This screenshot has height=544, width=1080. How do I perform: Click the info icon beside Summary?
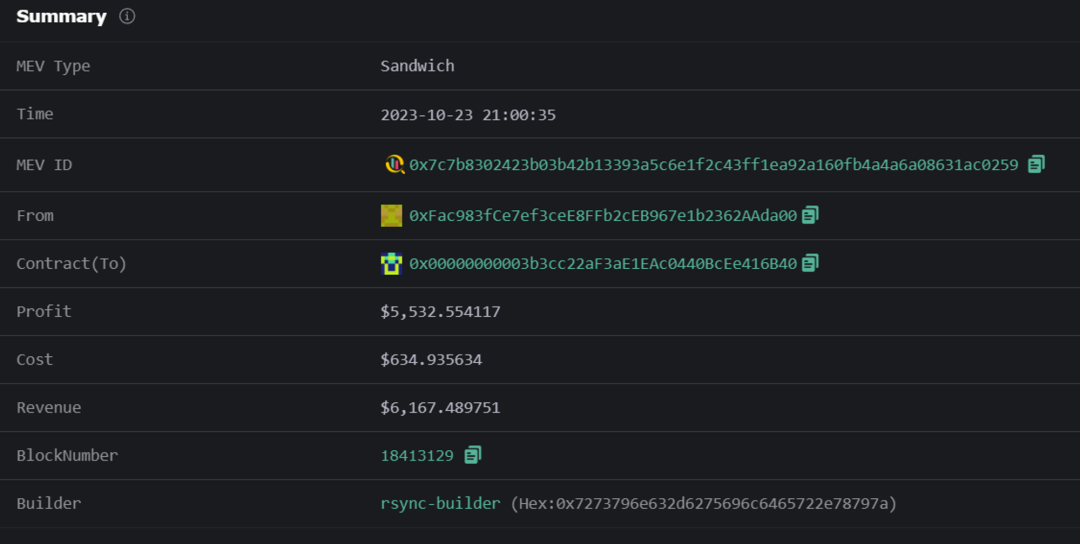[127, 17]
